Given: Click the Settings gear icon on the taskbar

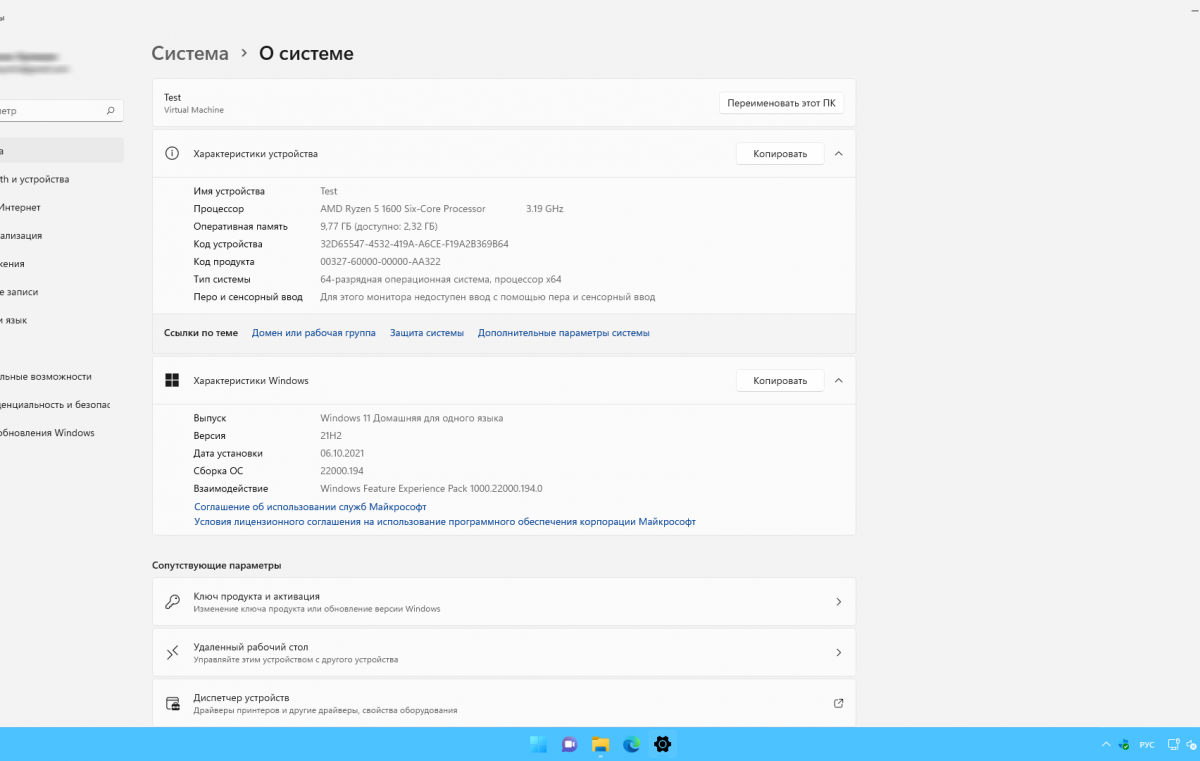Looking at the screenshot, I should [662, 744].
